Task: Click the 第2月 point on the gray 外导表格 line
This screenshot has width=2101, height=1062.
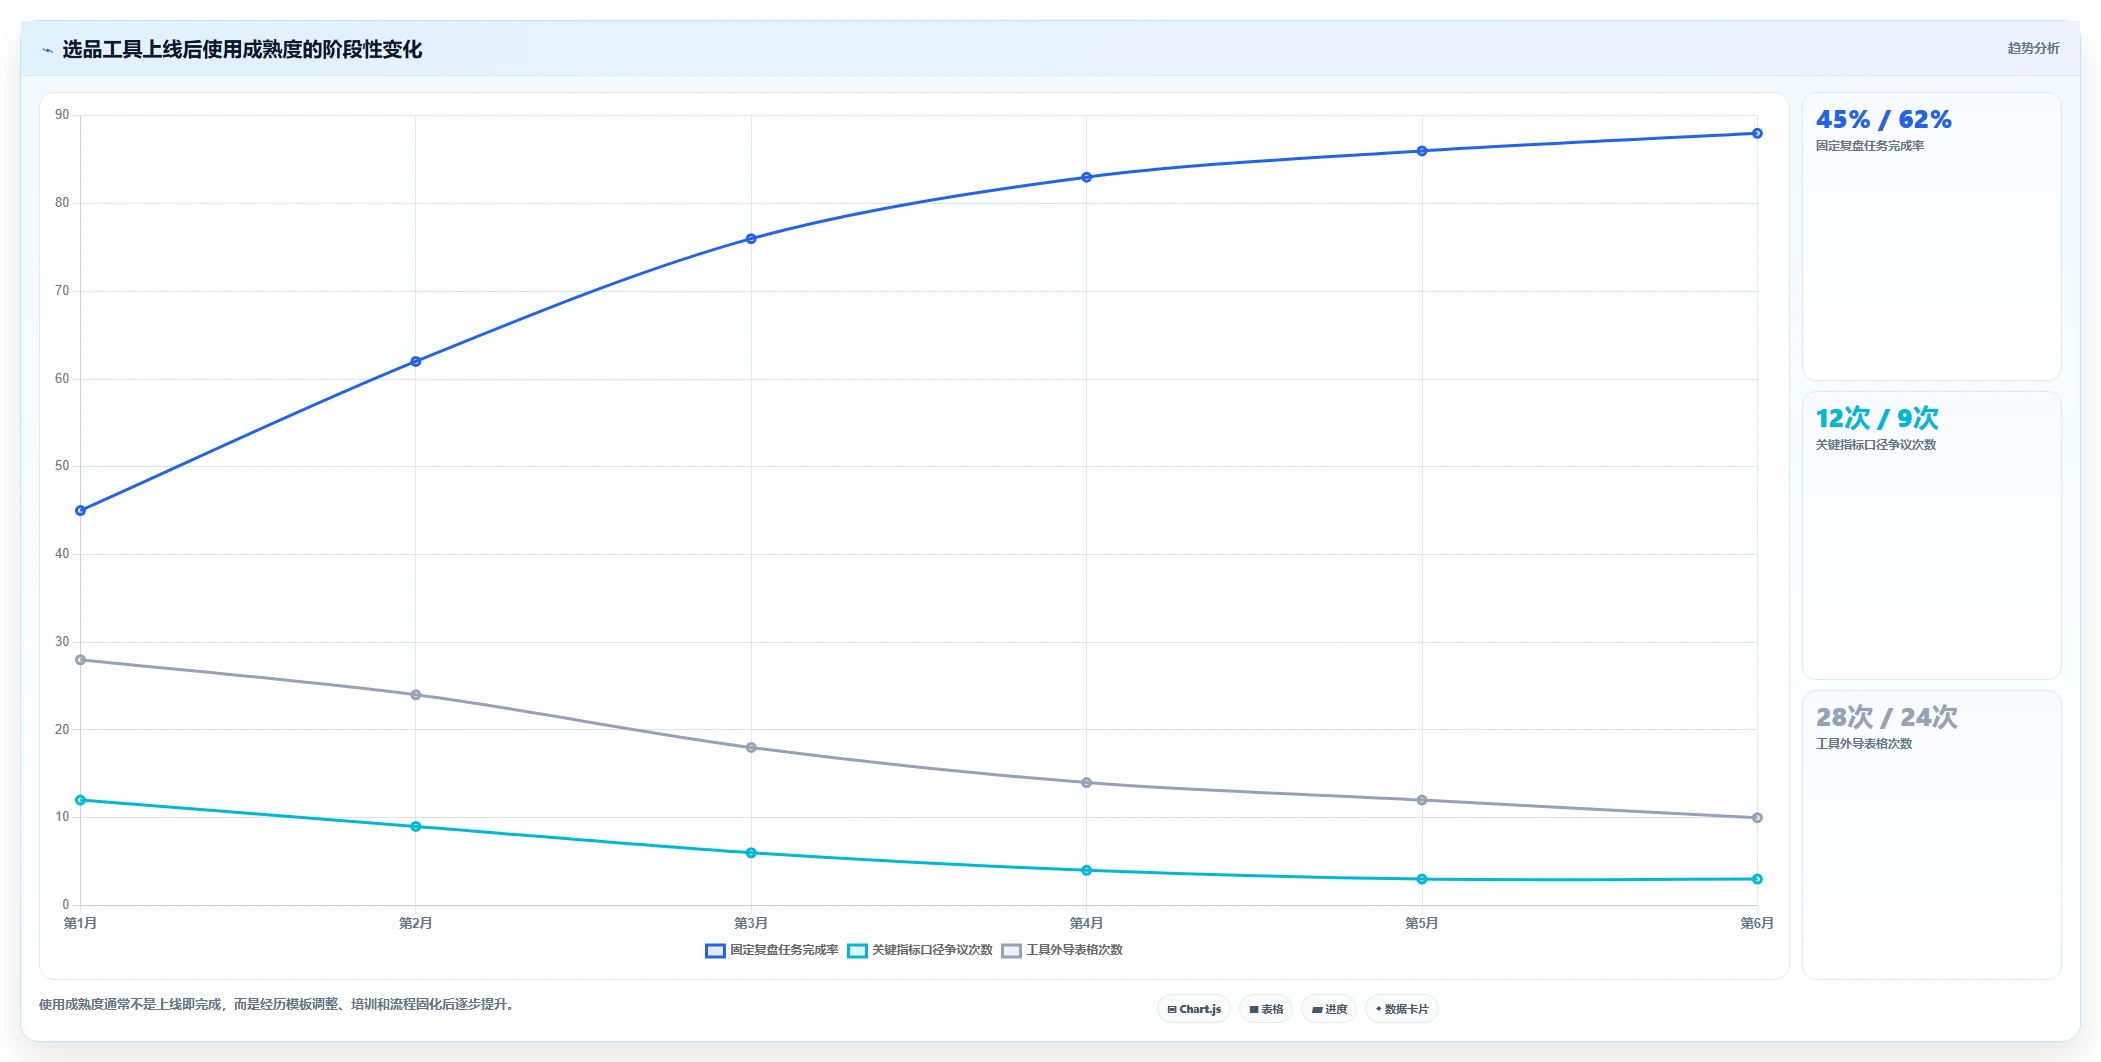Action: click(416, 695)
